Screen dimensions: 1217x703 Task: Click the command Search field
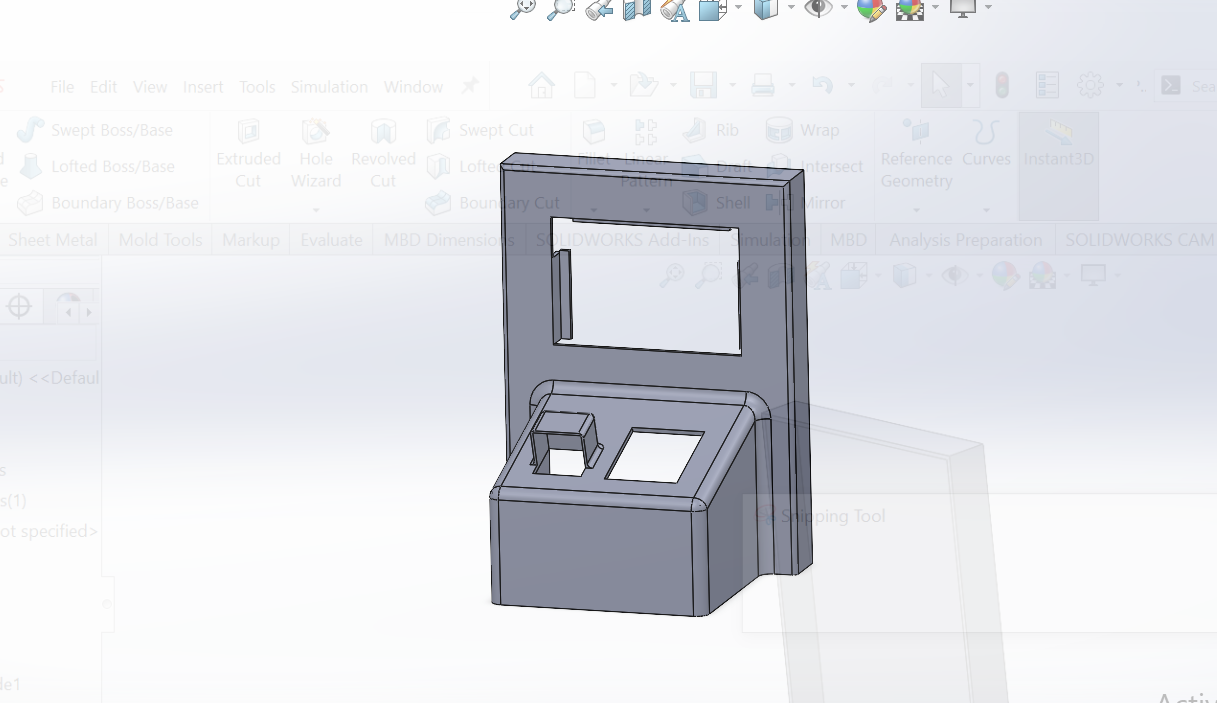coord(1186,87)
